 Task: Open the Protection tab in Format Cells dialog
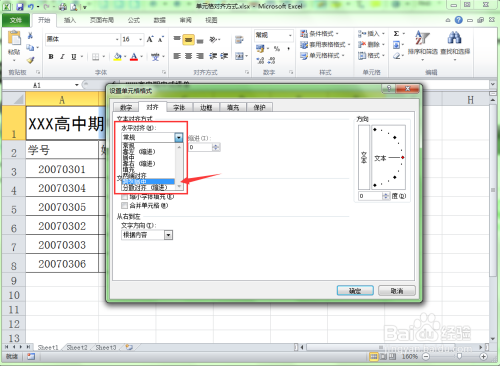click(x=259, y=107)
